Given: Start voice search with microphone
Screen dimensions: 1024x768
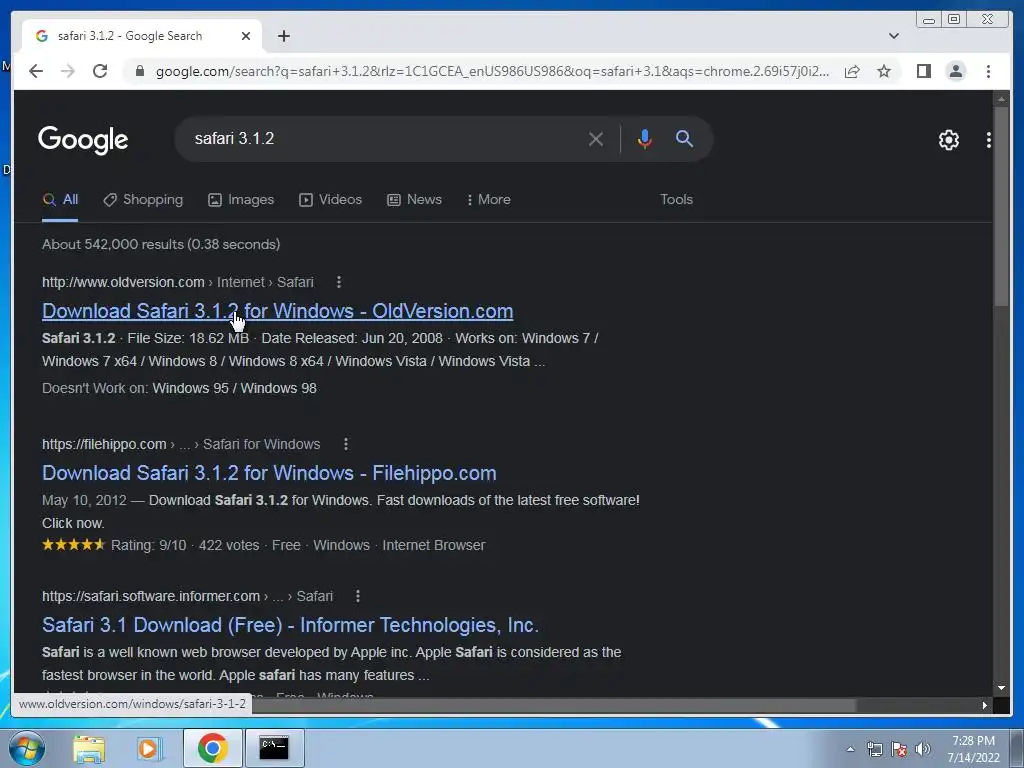Looking at the screenshot, I should pos(645,139).
